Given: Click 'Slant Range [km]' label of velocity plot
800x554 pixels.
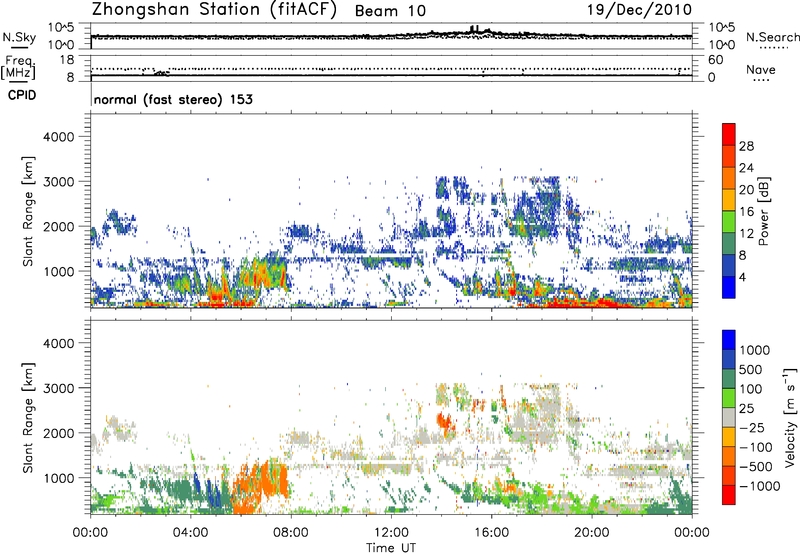Looking at the screenshot, I should click(x=28, y=418).
